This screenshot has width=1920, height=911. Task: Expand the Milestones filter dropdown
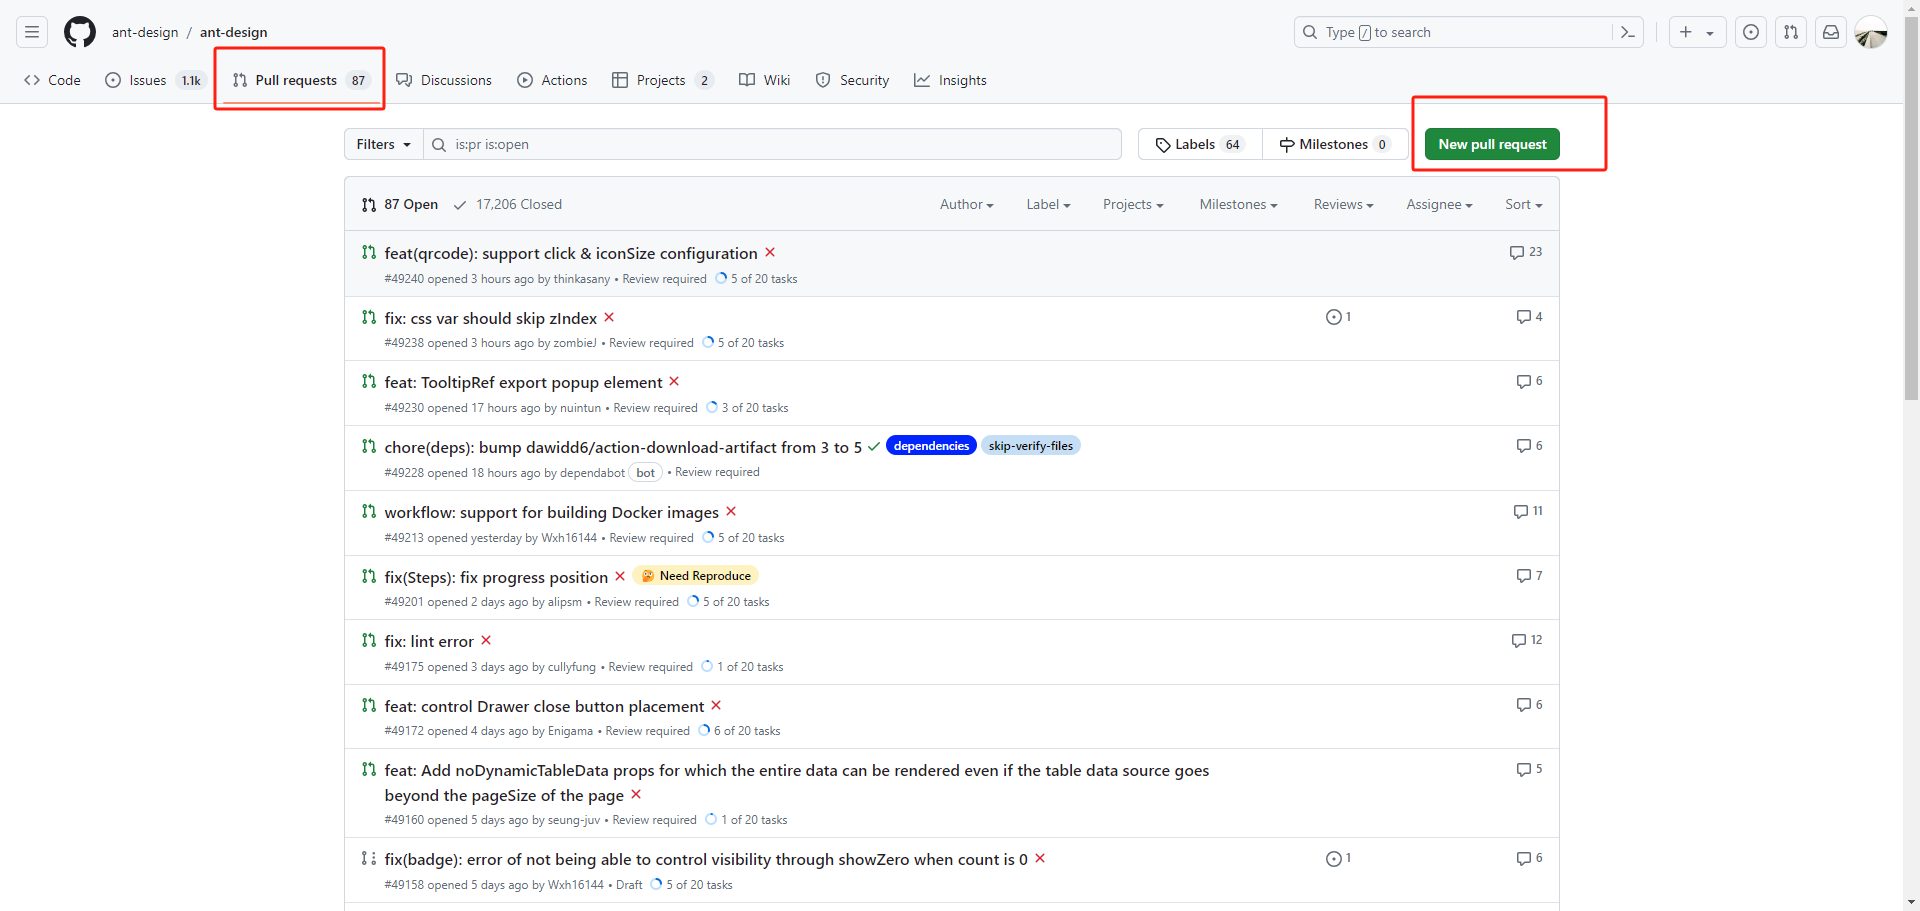[1239, 204]
